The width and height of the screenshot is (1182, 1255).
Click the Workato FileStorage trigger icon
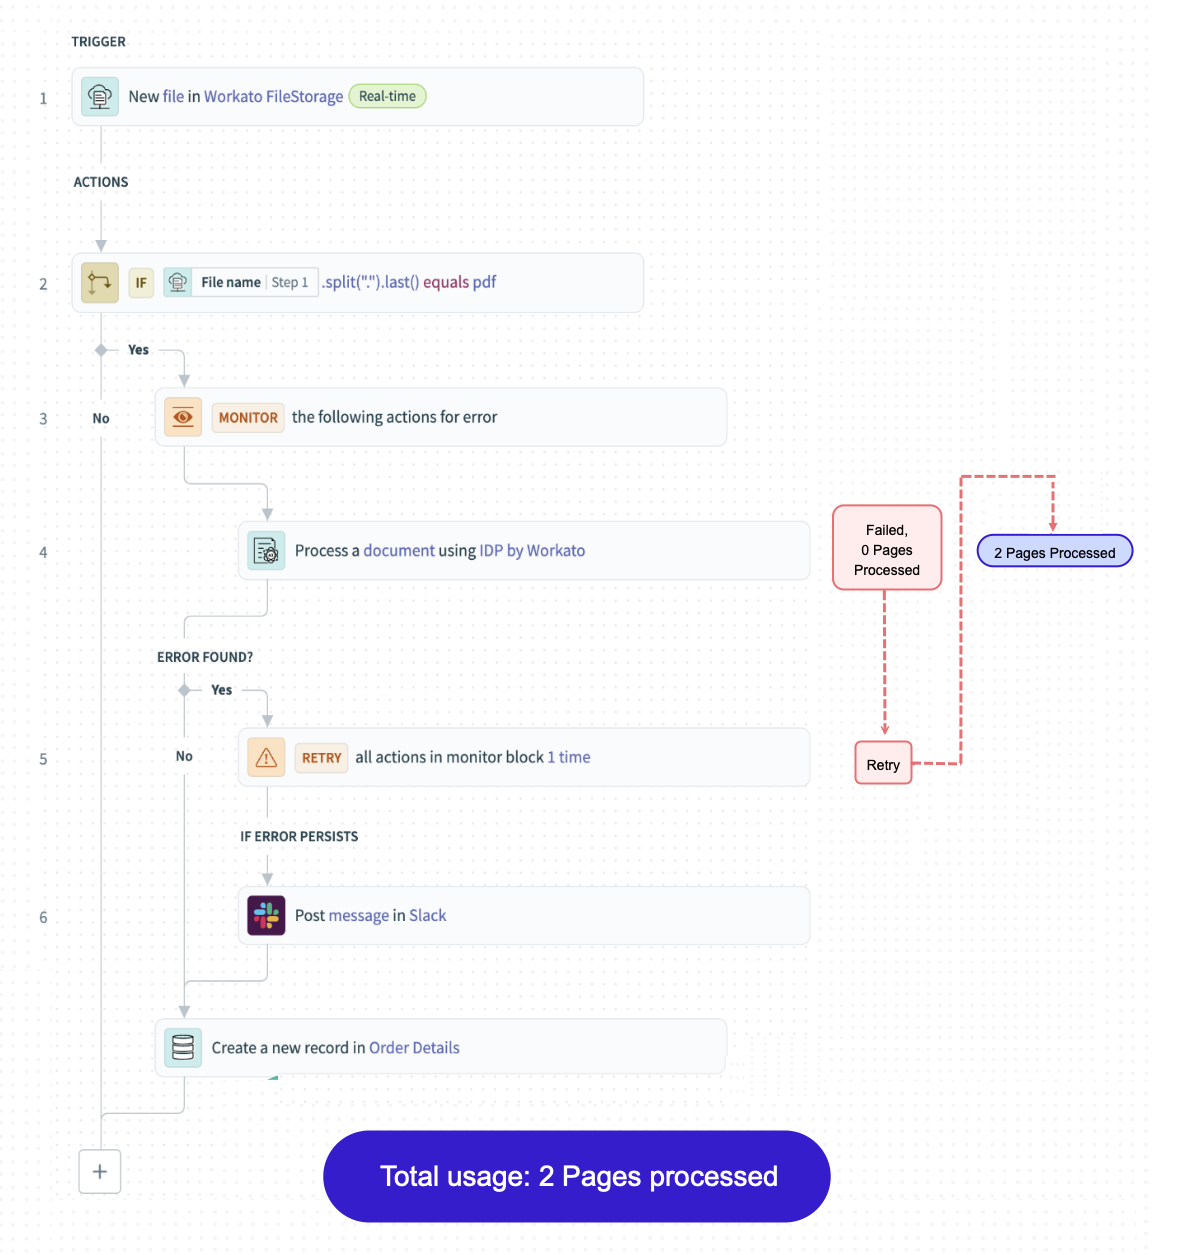[99, 96]
